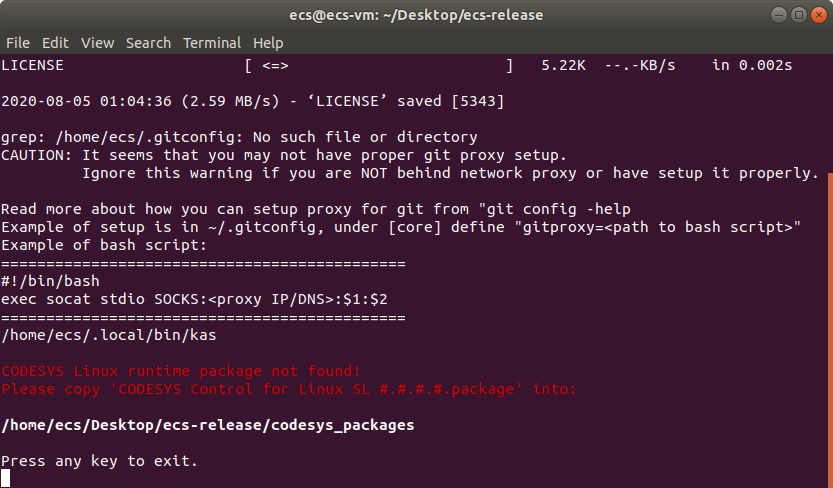Click the exec socat stdio command line
The width and height of the screenshot is (833, 488).
coord(194,299)
